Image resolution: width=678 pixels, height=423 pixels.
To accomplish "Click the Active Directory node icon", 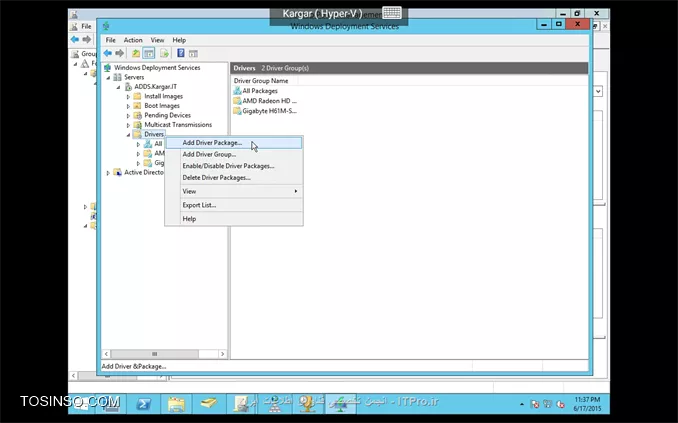I will (117, 172).
